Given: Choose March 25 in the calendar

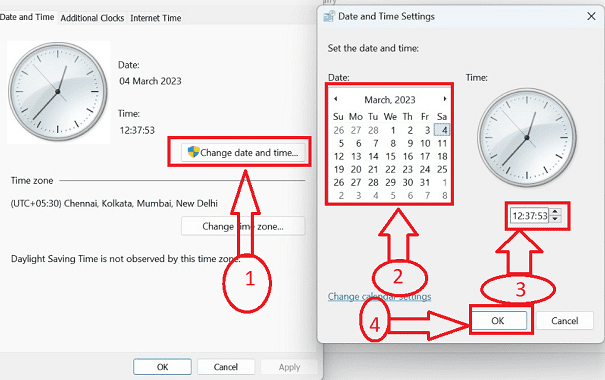Looking at the screenshot, I should (442, 169).
